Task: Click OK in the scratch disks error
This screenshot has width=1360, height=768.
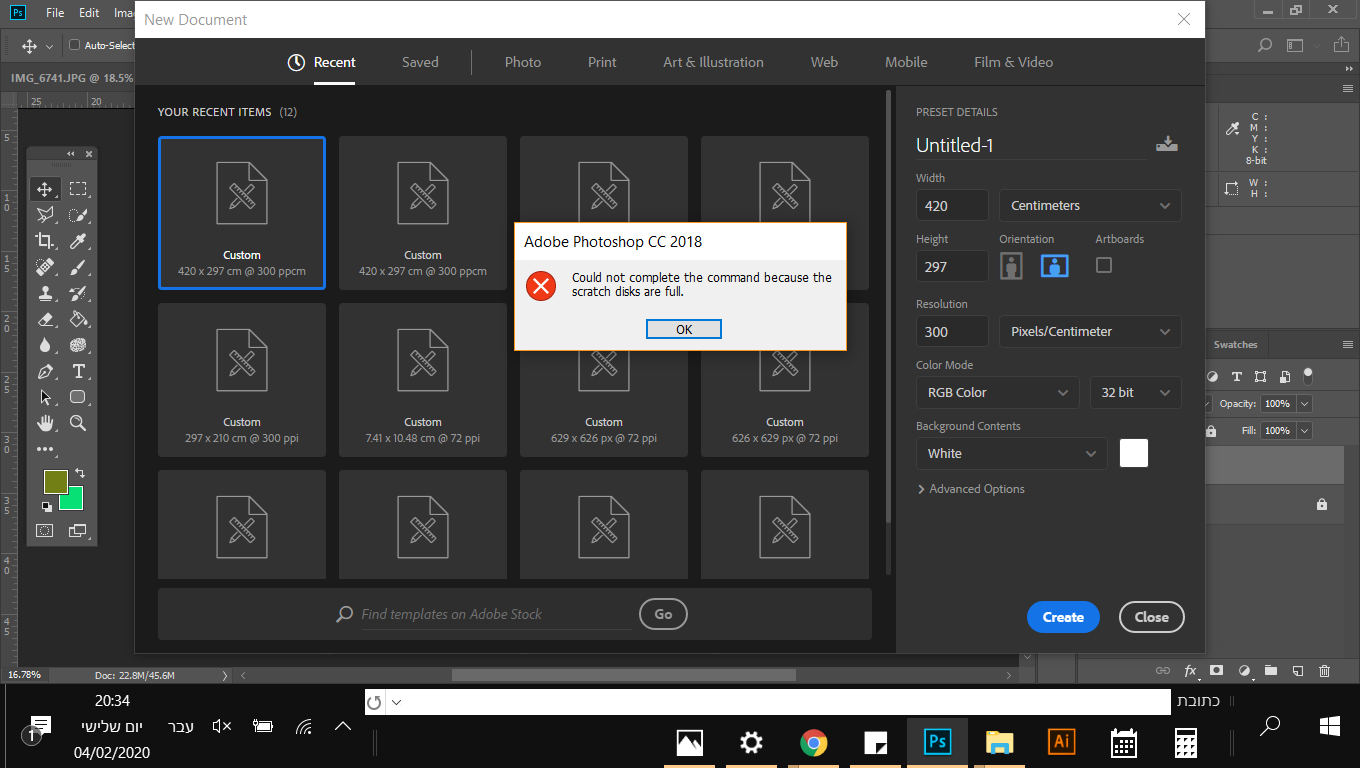Action: (684, 329)
